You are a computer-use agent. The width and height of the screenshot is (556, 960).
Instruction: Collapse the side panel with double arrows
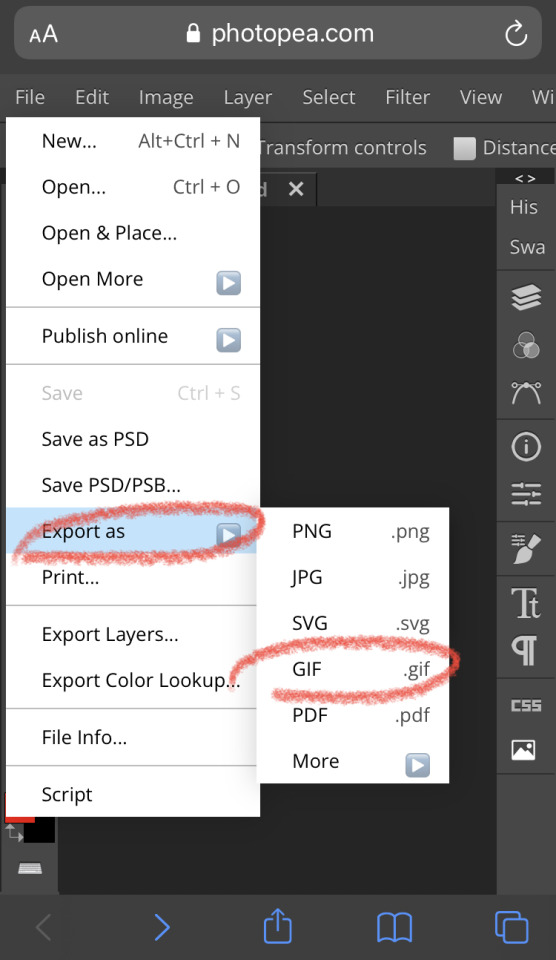[525, 178]
